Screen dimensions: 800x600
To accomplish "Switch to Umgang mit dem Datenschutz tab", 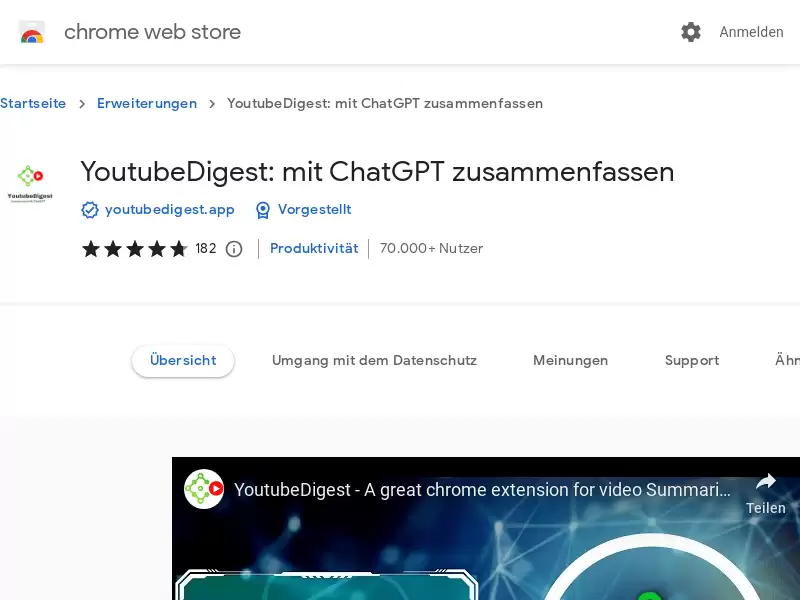I will pos(374,361).
